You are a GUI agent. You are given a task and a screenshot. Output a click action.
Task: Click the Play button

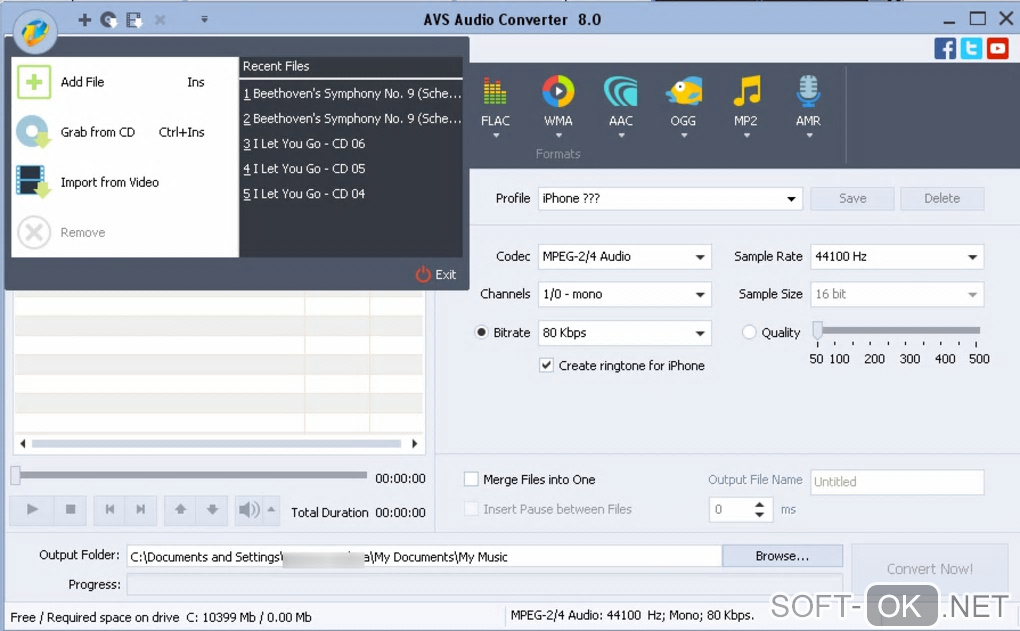33,509
